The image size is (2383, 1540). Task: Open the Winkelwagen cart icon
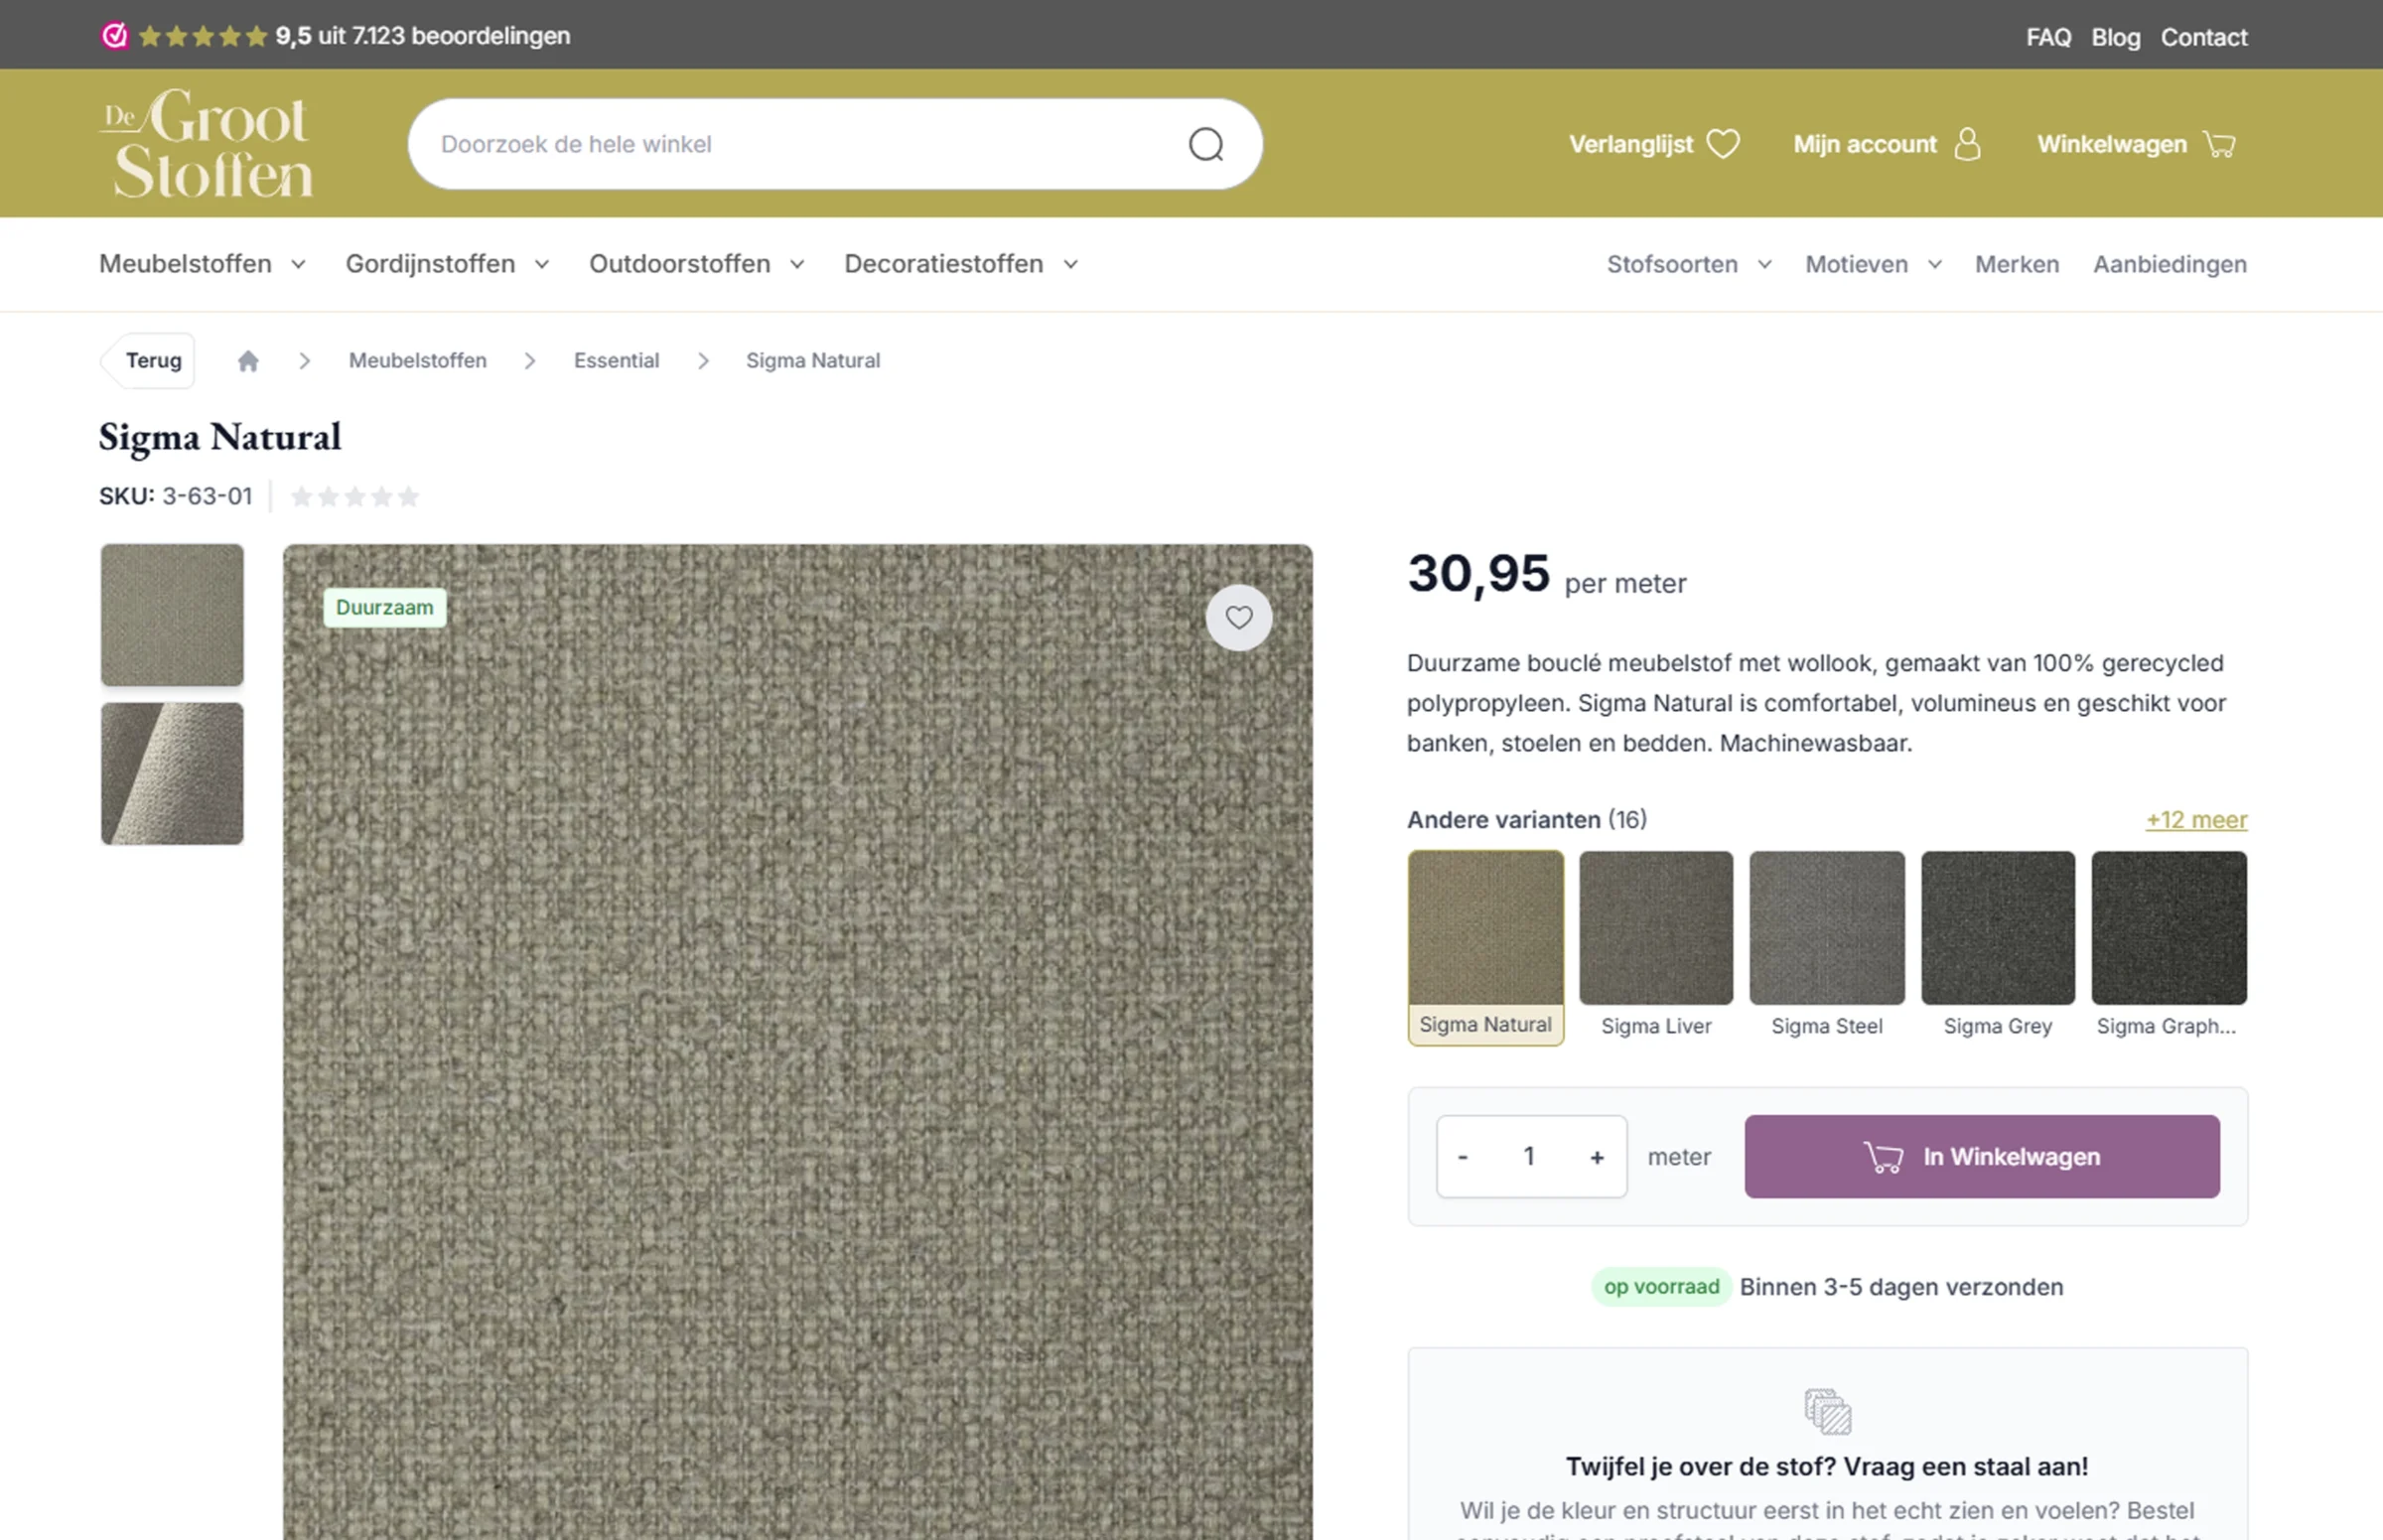[2219, 144]
